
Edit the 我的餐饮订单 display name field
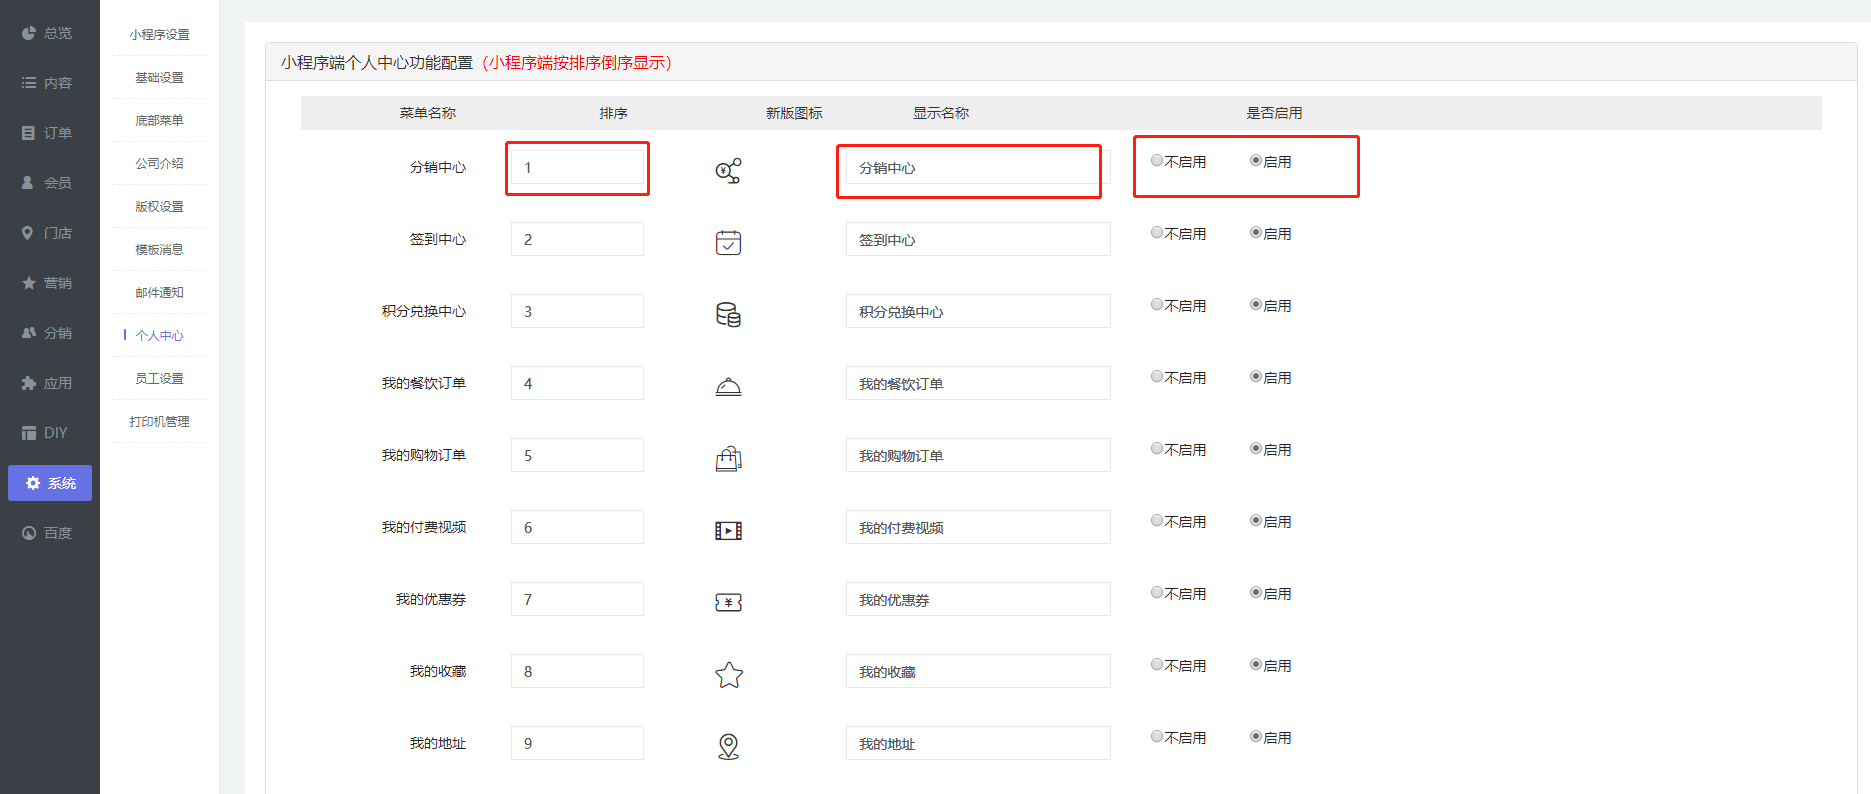(978, 383)
